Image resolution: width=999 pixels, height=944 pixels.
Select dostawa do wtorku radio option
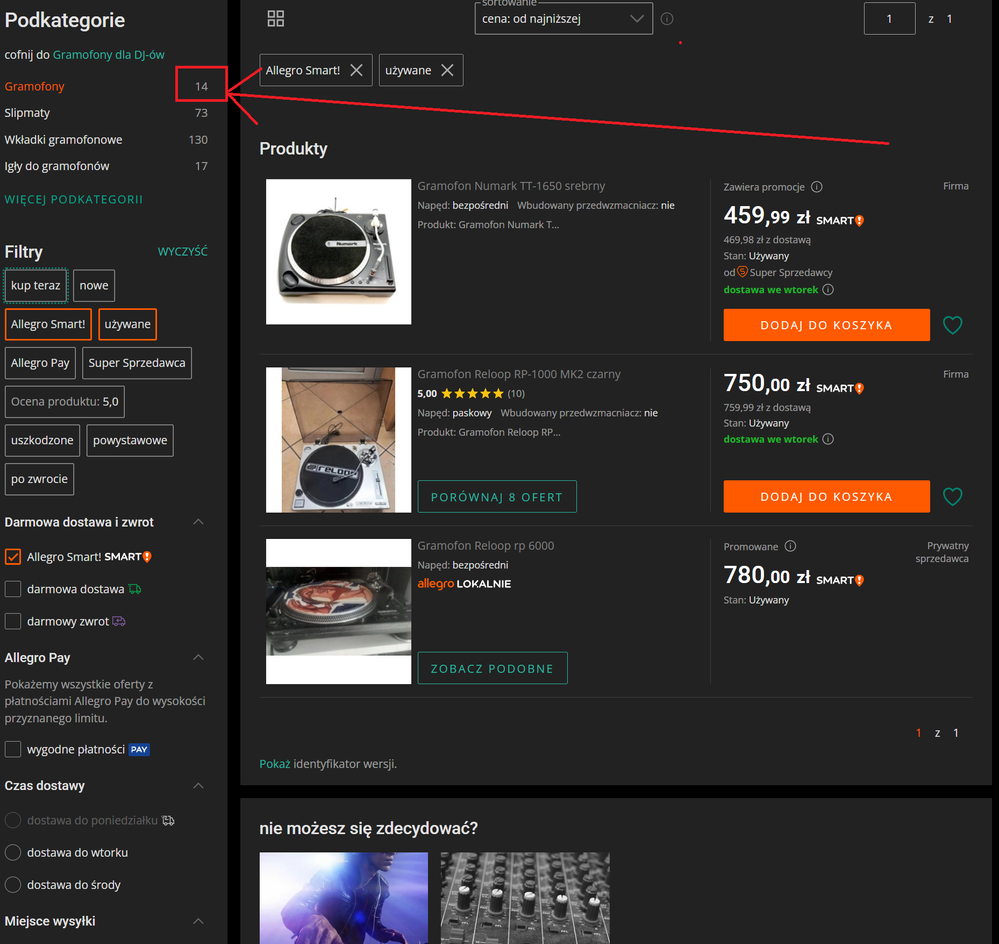click(13, 853)
